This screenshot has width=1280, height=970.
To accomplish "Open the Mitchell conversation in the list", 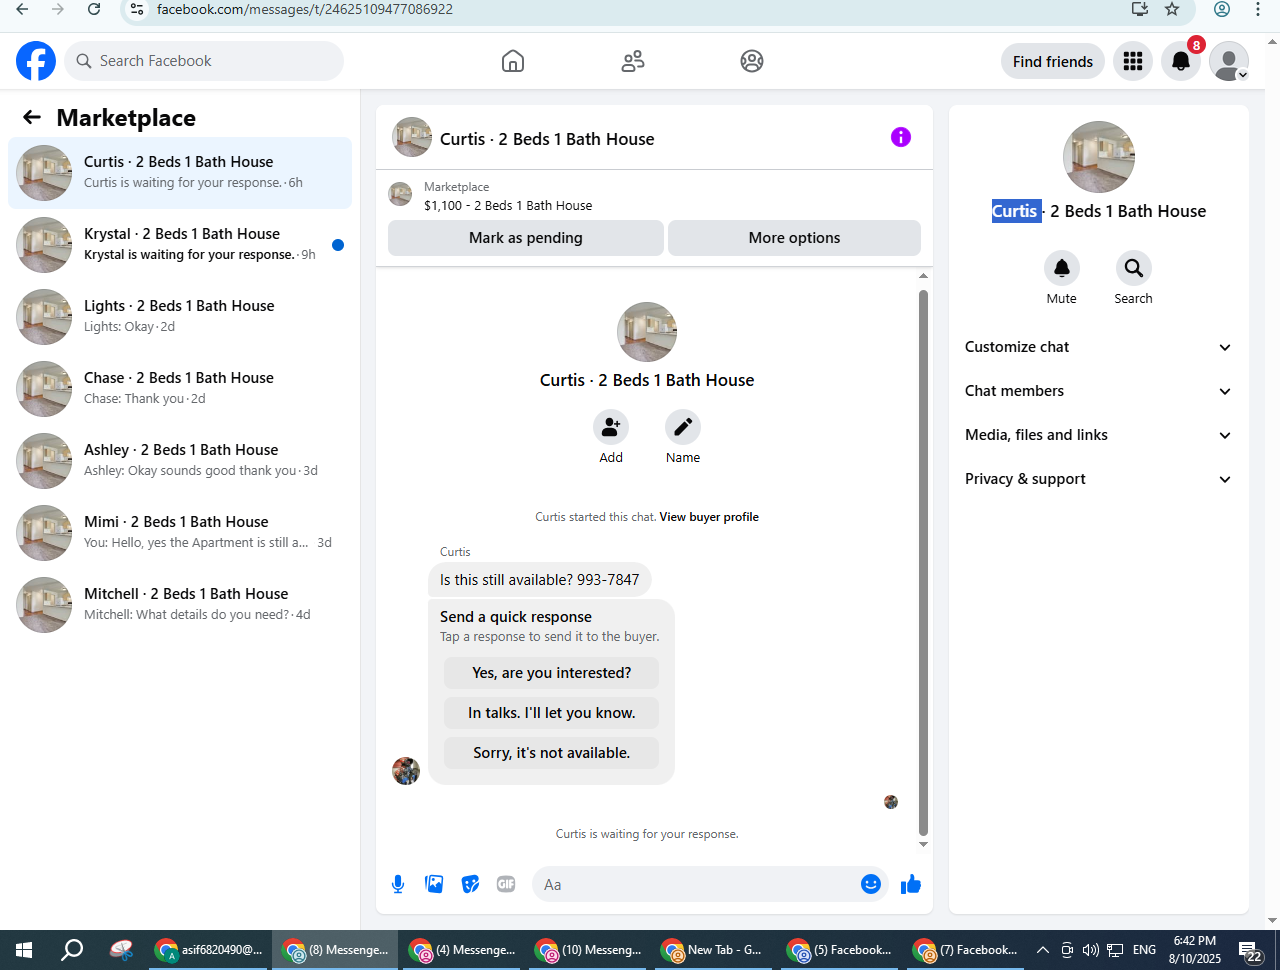I will [x=180, y=605].
